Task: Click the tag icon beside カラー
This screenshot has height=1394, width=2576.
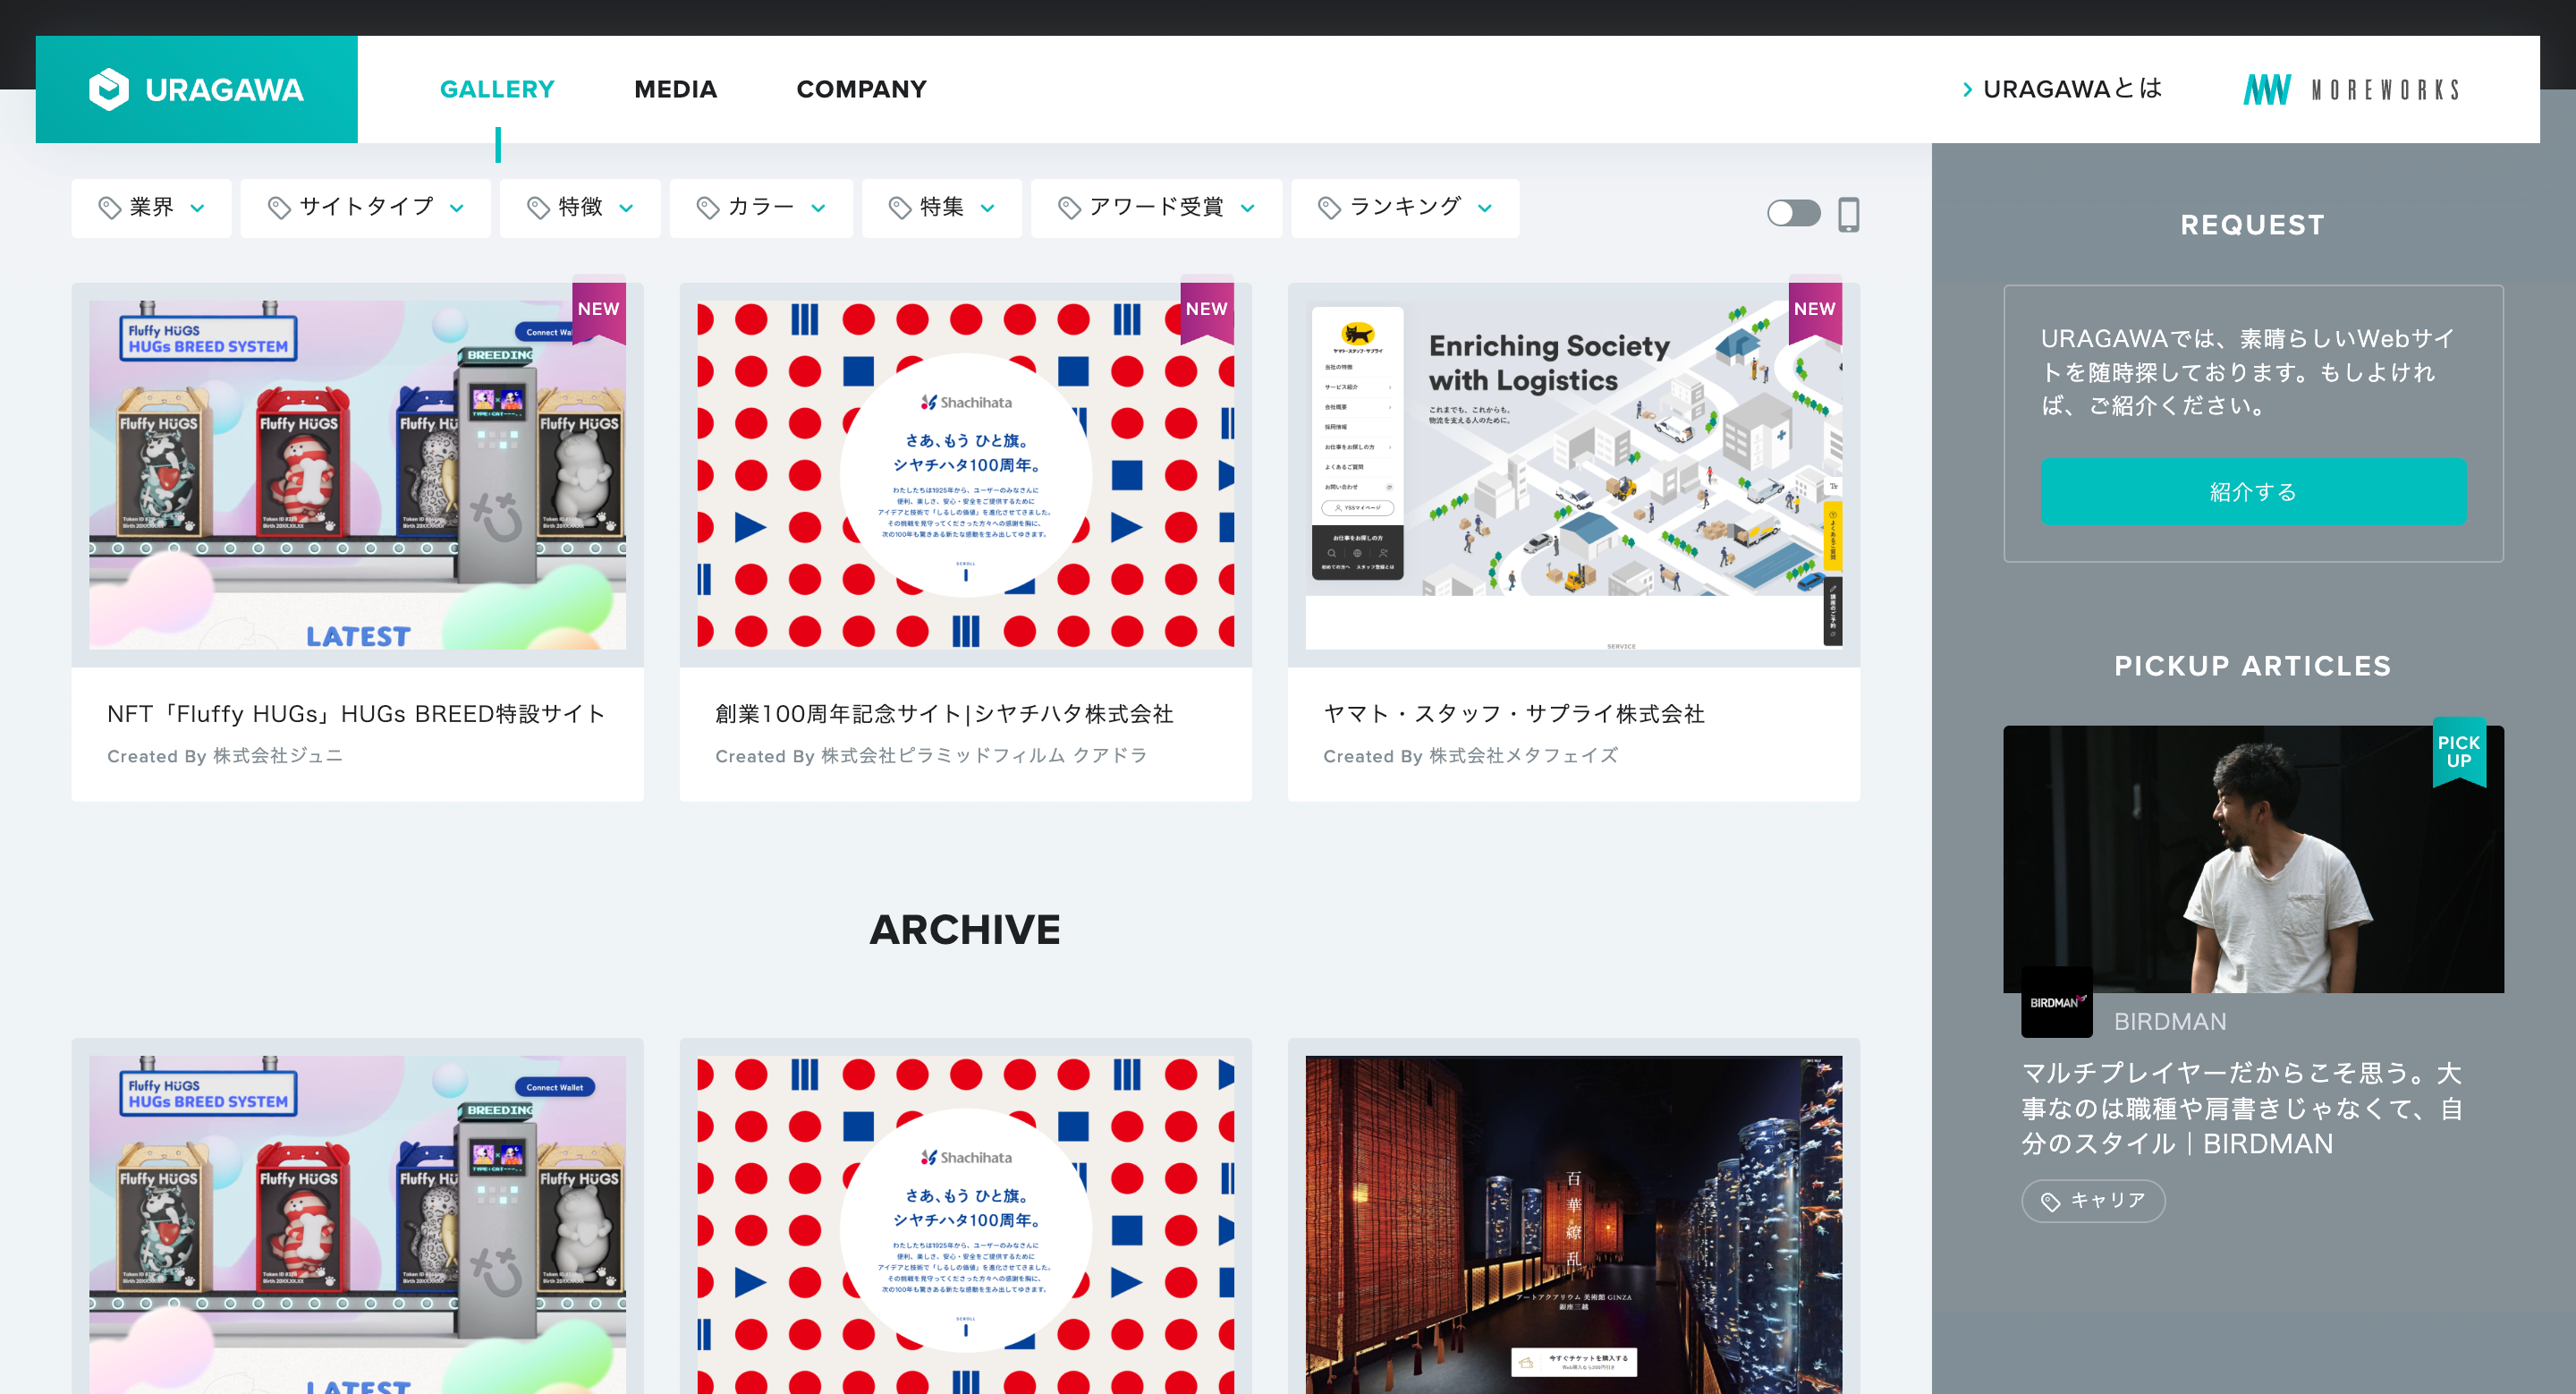Action: (x=708, y=208)
